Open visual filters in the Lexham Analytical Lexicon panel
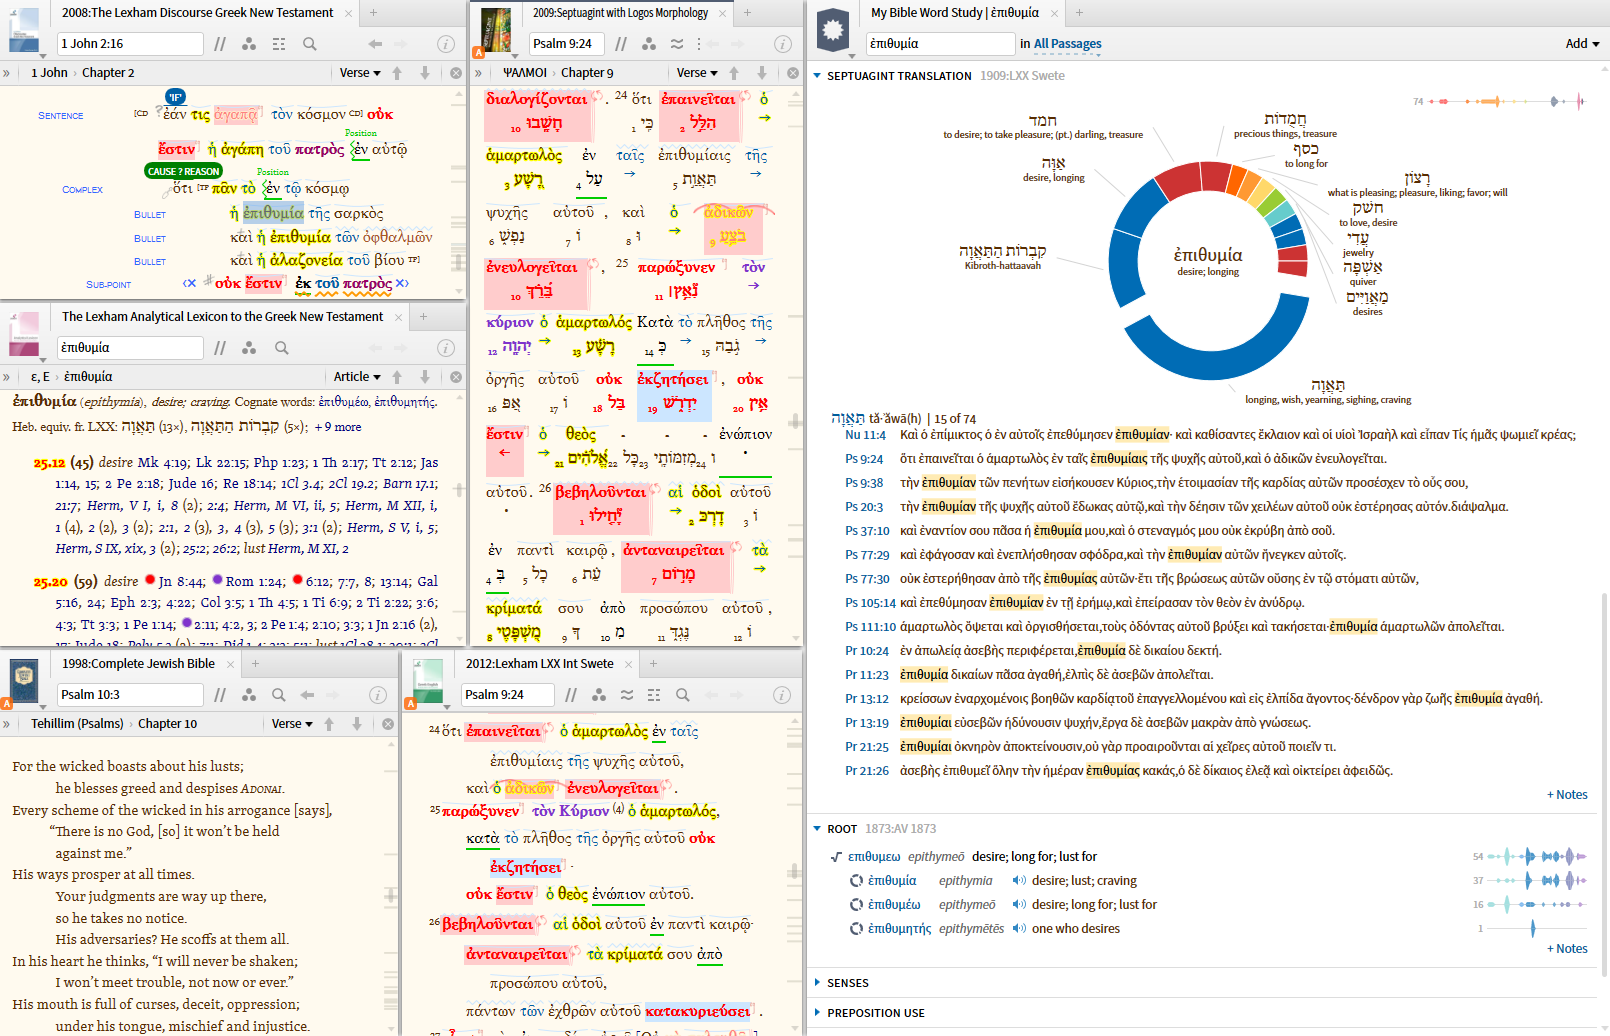 point(249,348)
